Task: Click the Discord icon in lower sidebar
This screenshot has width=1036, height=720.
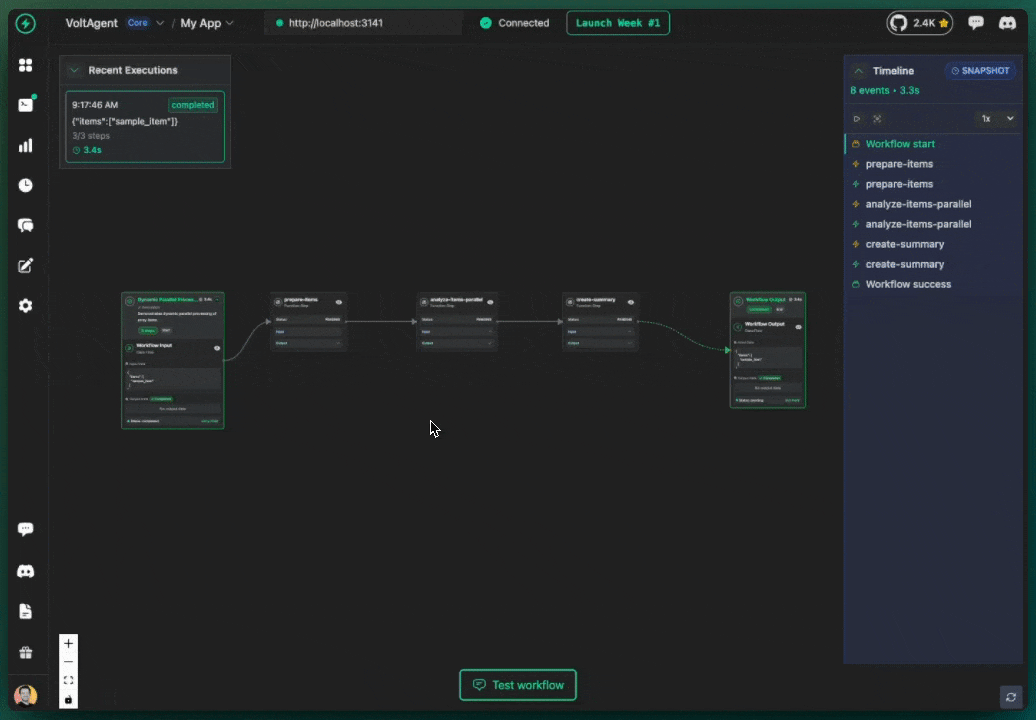Action: 25,571
